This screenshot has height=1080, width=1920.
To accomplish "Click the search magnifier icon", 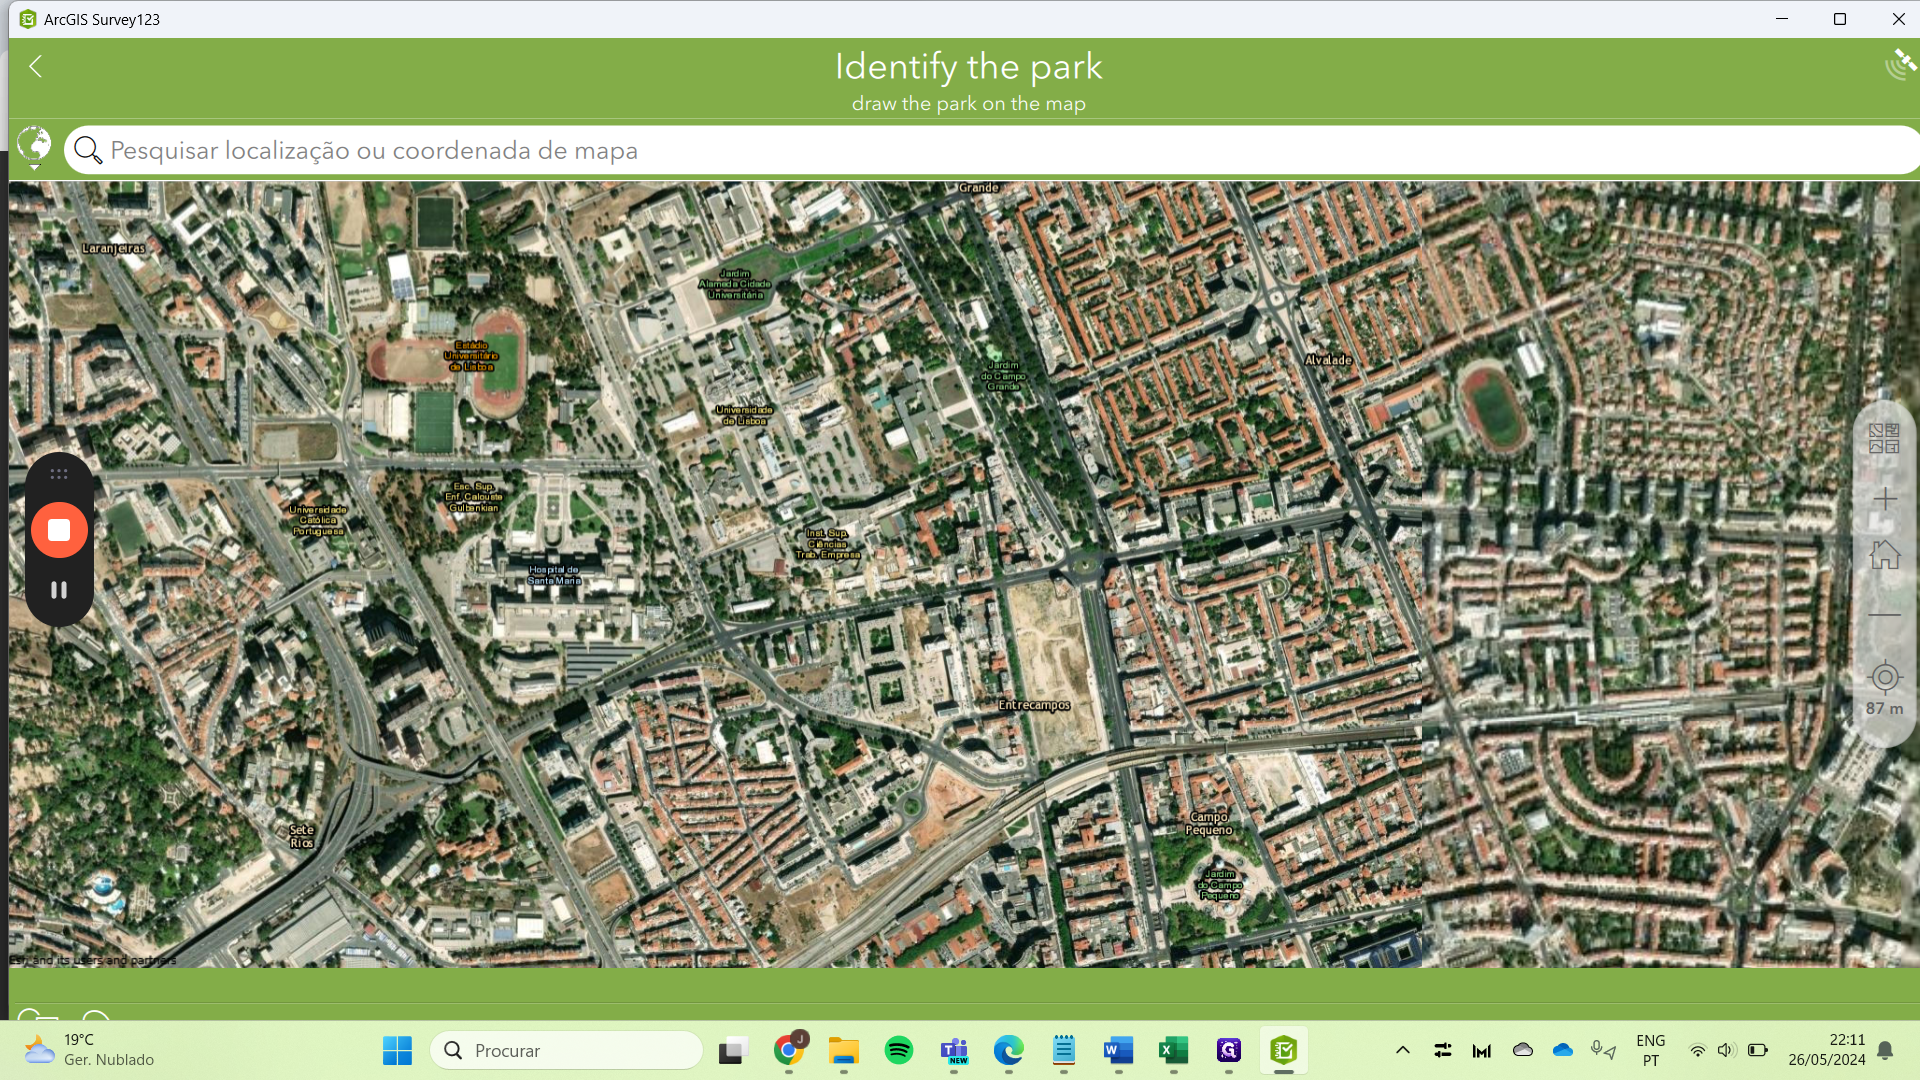I will tap(88, 150).
